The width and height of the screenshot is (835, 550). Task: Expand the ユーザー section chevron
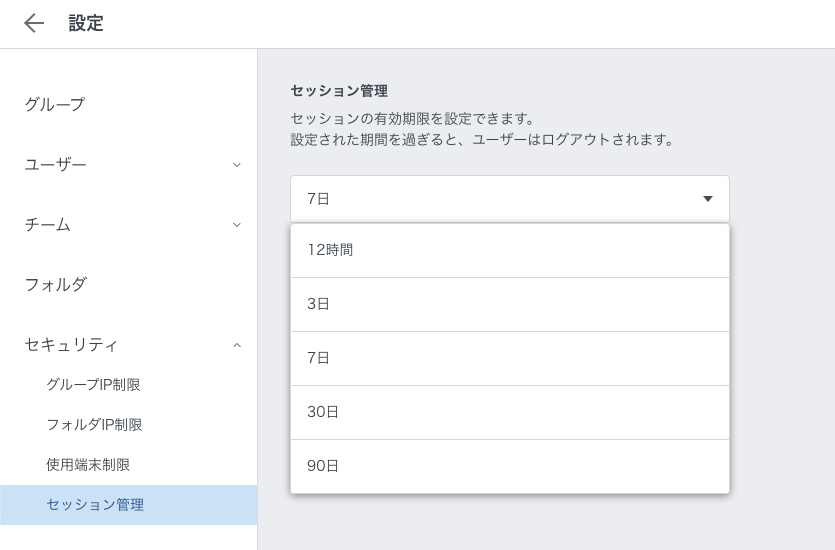237,165
